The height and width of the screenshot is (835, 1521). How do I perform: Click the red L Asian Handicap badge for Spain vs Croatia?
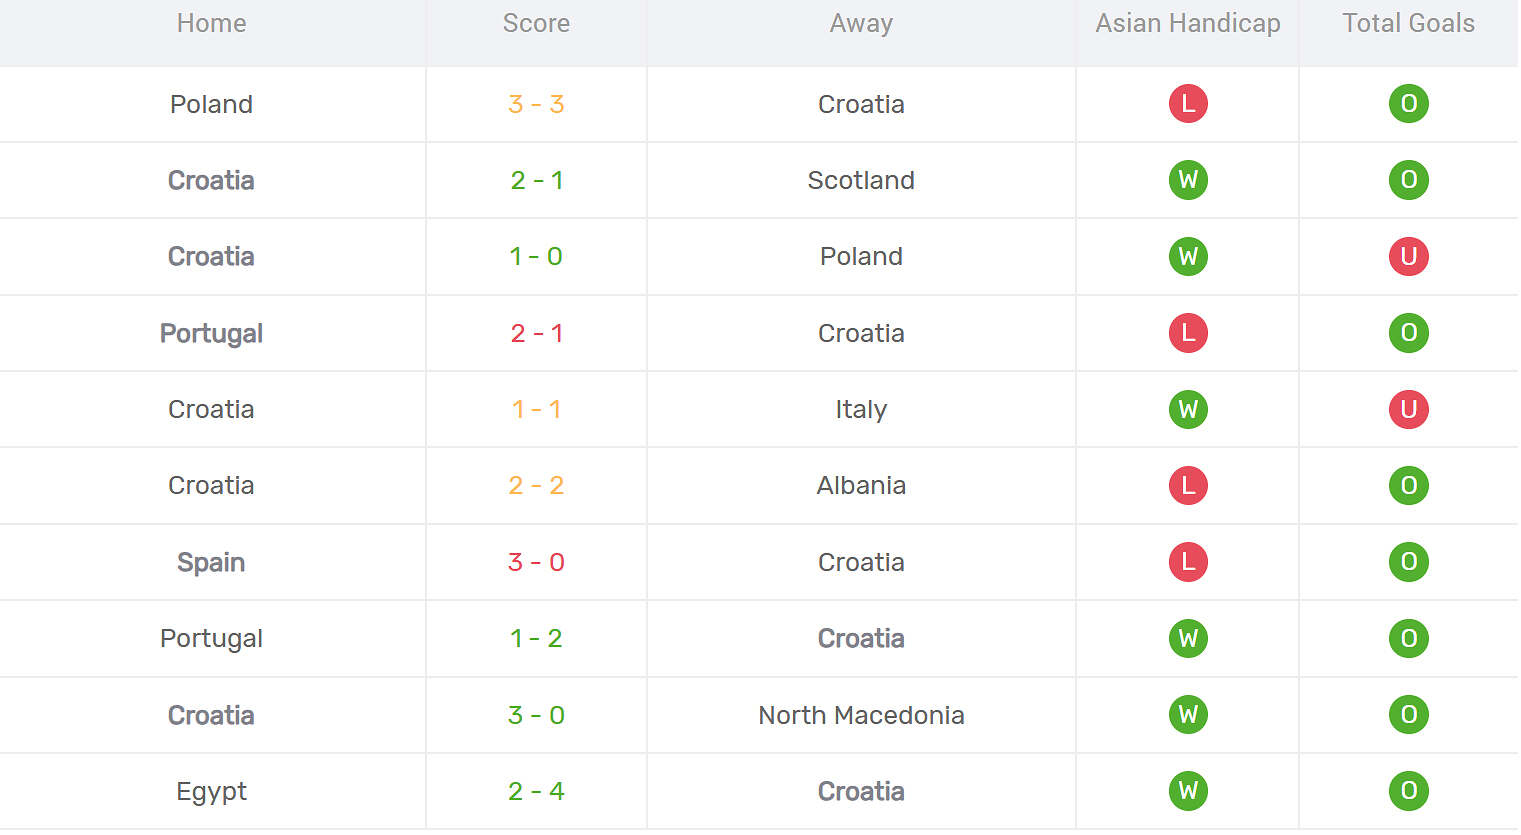[x=1188, y=562]
